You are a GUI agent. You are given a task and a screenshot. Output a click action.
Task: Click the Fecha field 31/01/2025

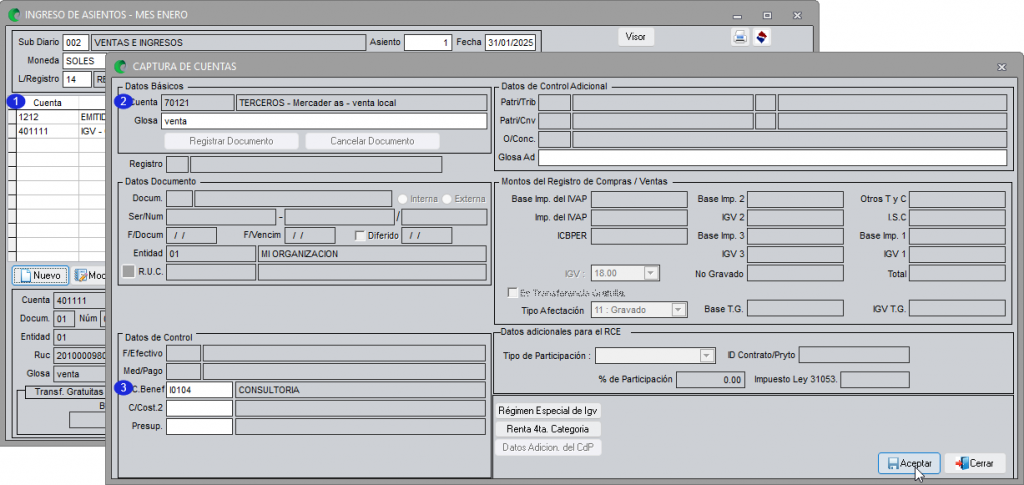[x=510, y=42]
